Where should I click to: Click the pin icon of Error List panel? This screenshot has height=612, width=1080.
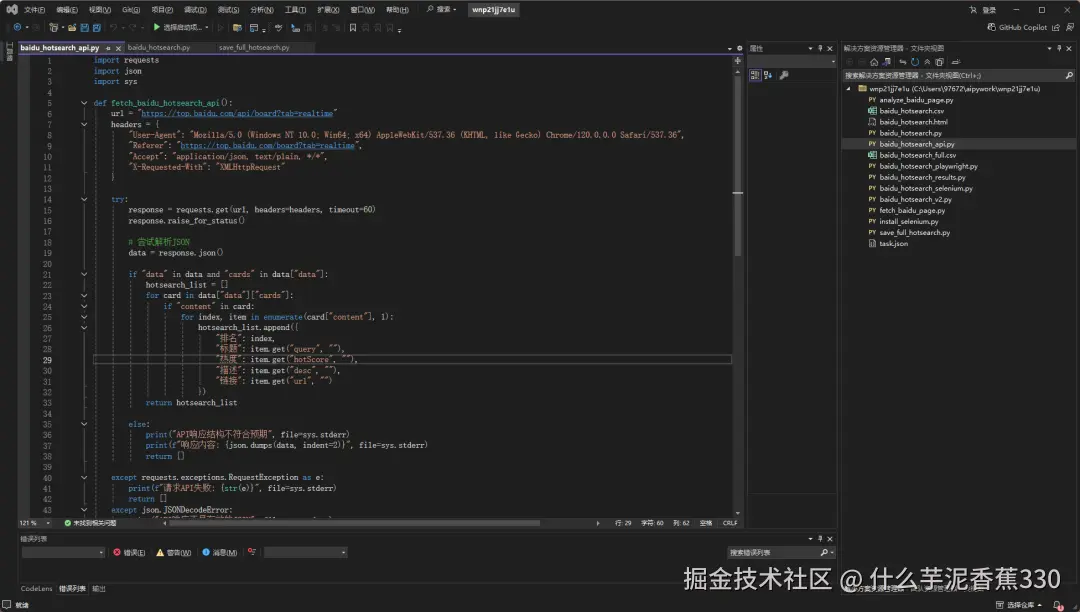tap(820, 538)
